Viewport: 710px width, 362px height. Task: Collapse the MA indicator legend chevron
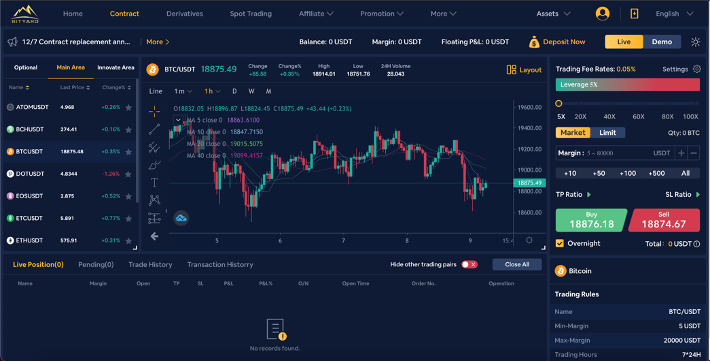click(178, 120)
